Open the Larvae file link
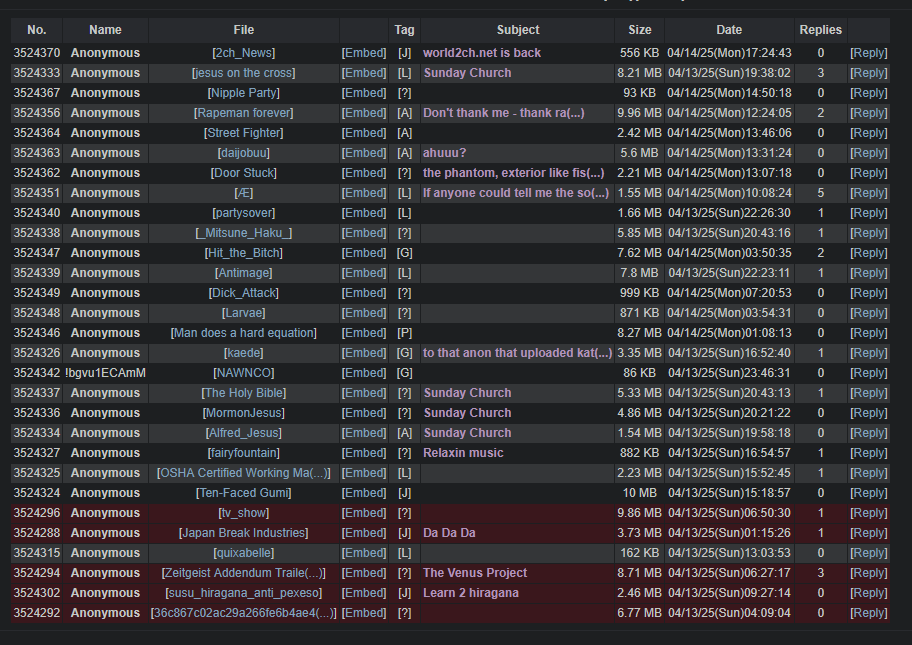 [x=244, y=313]
